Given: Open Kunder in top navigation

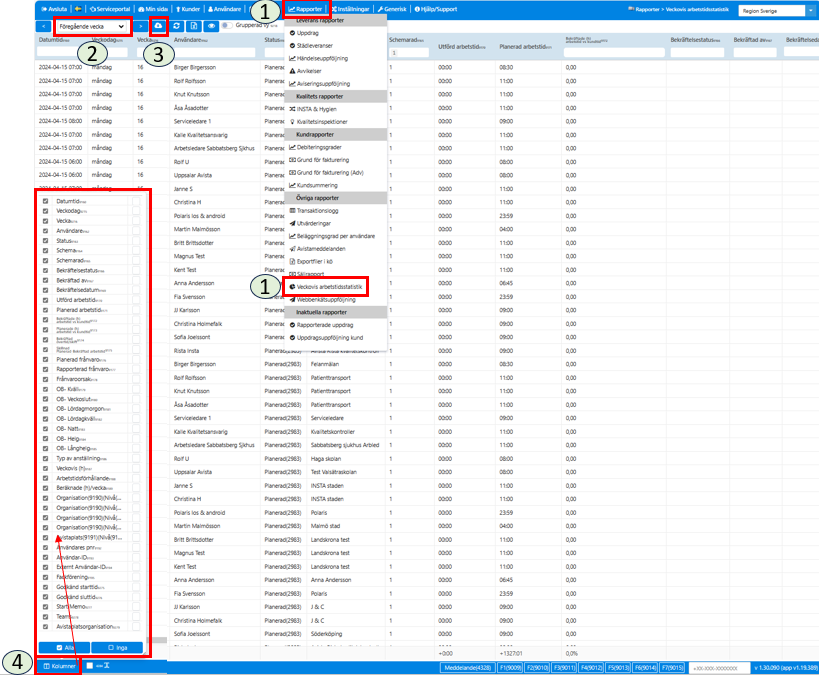Looking at the screenshot, I should (188, 9).
